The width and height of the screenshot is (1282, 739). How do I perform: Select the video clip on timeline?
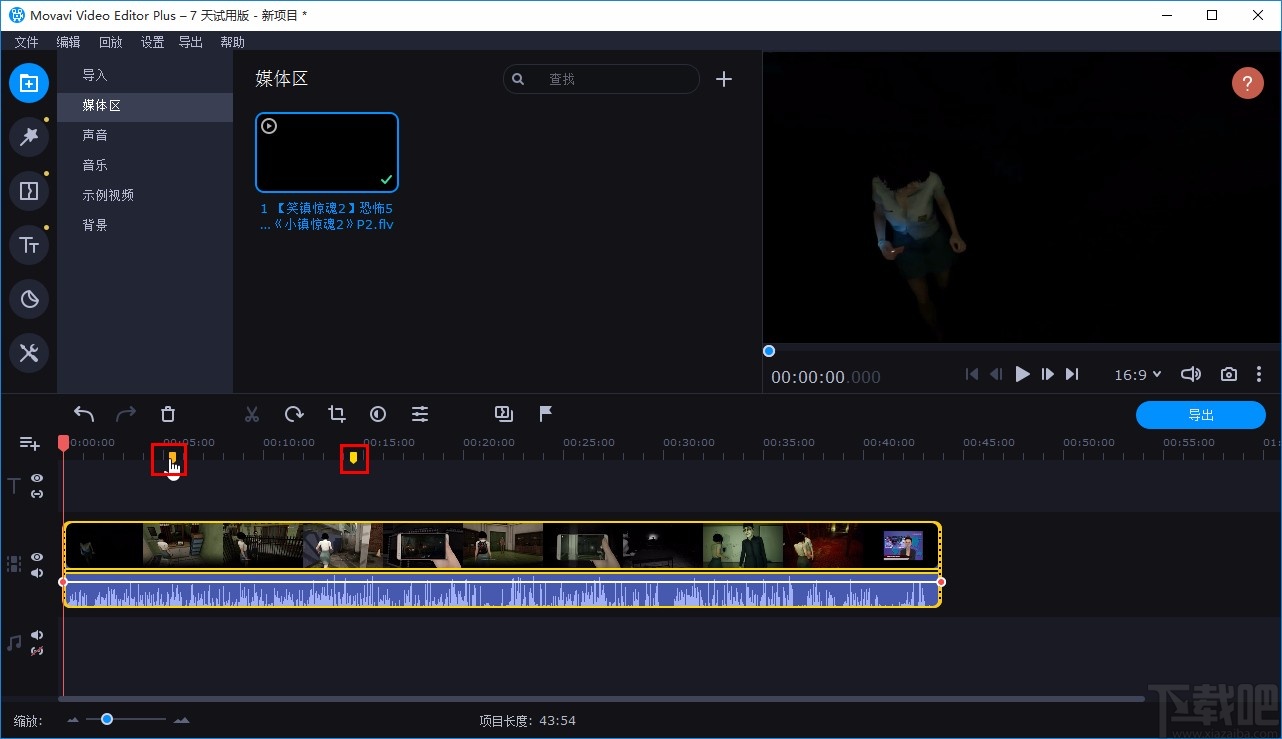point(502,546)
